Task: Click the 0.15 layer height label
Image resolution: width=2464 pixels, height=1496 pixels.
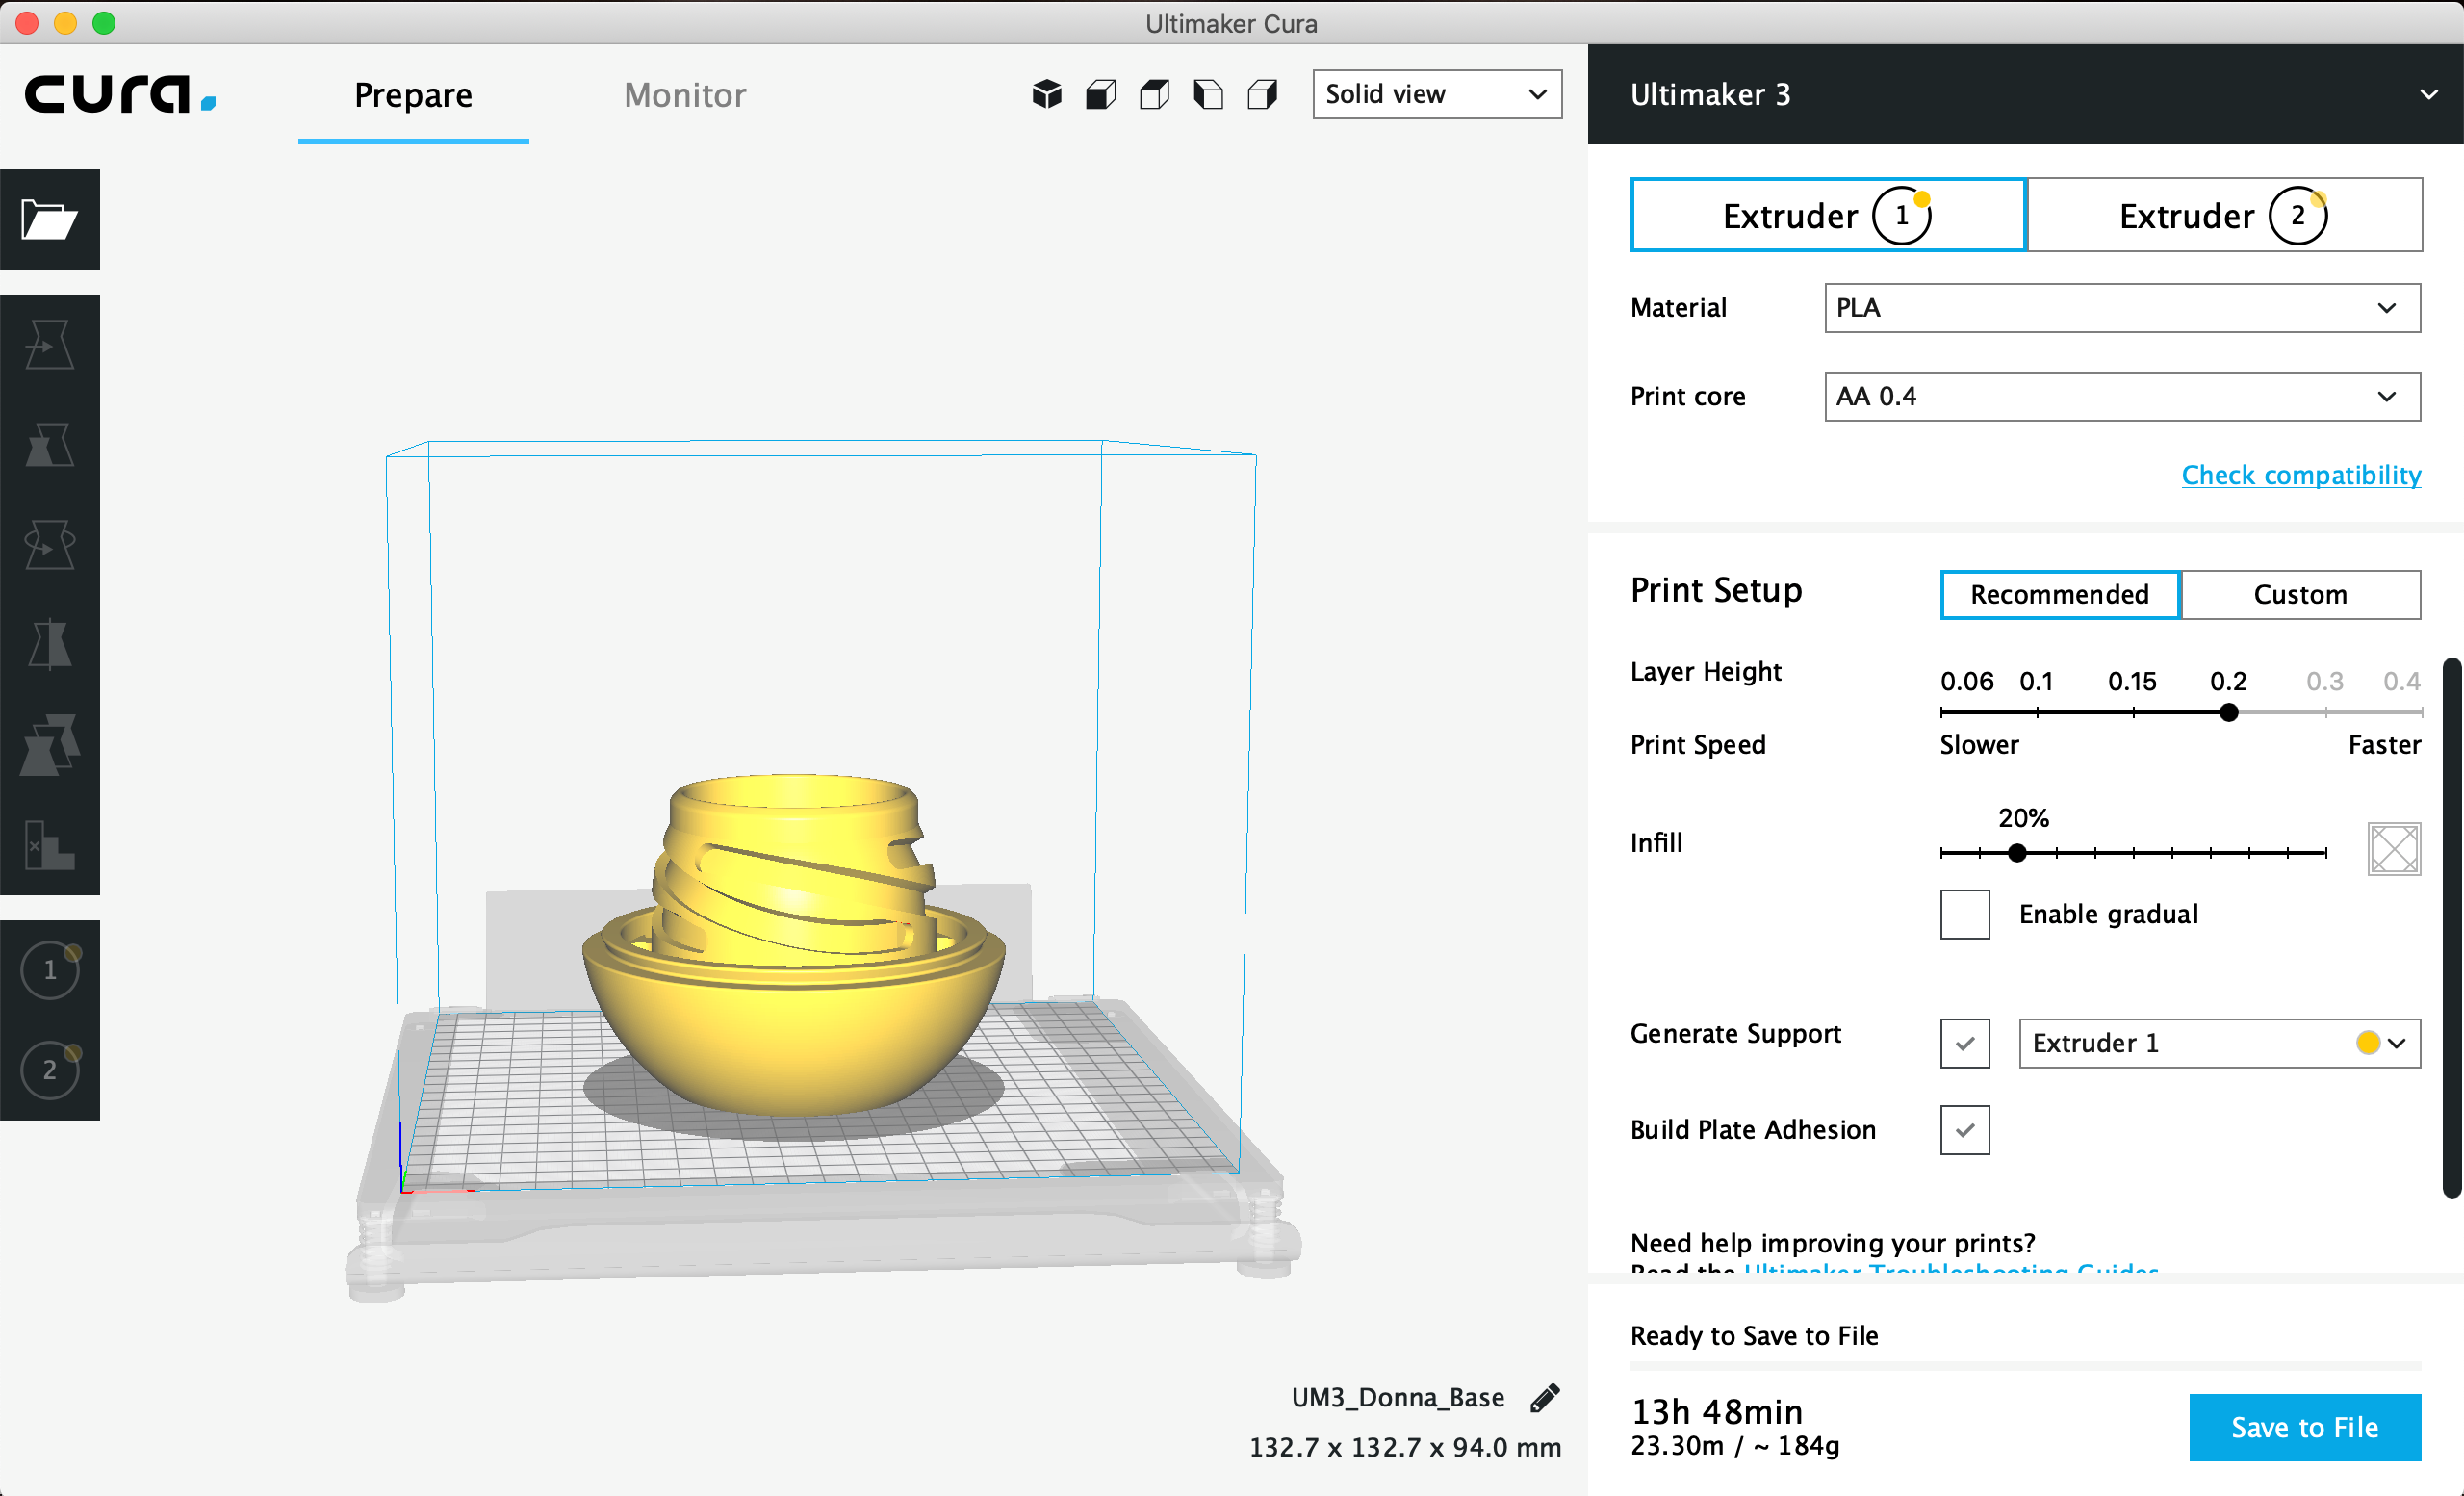Action: [2132, 681]
